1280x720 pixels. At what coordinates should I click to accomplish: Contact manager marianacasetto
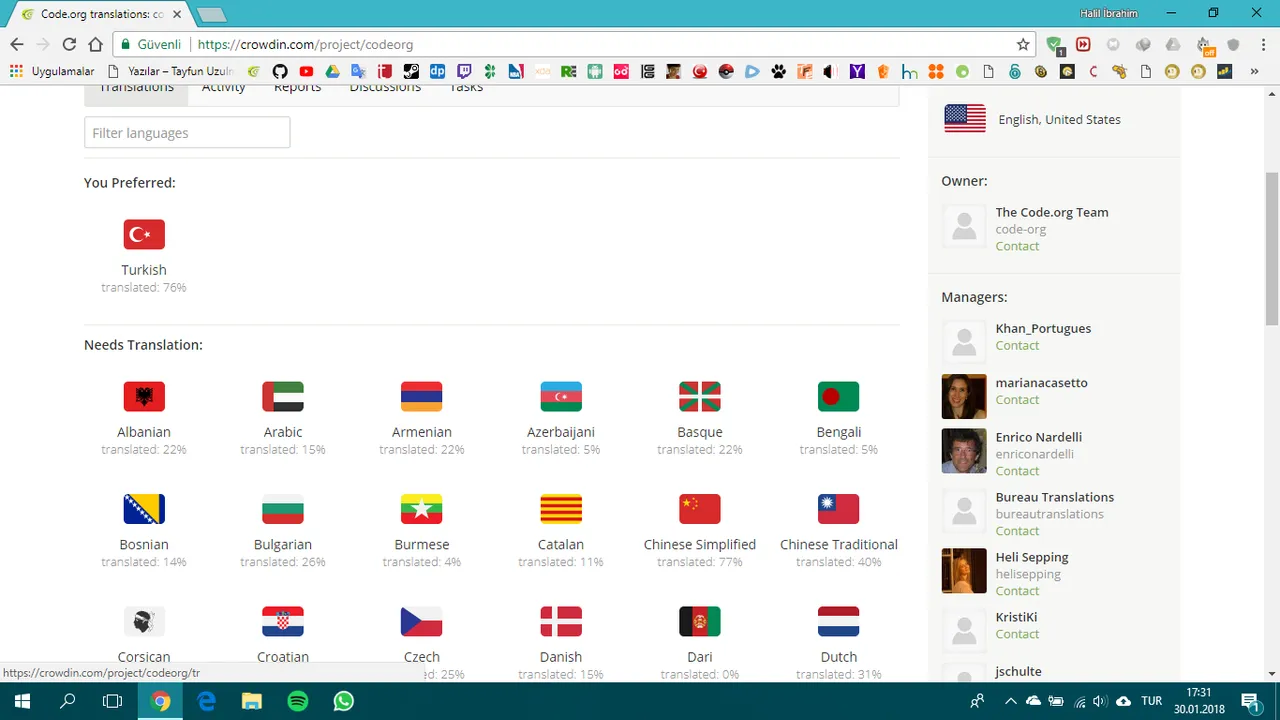(x=1017, y=400)
